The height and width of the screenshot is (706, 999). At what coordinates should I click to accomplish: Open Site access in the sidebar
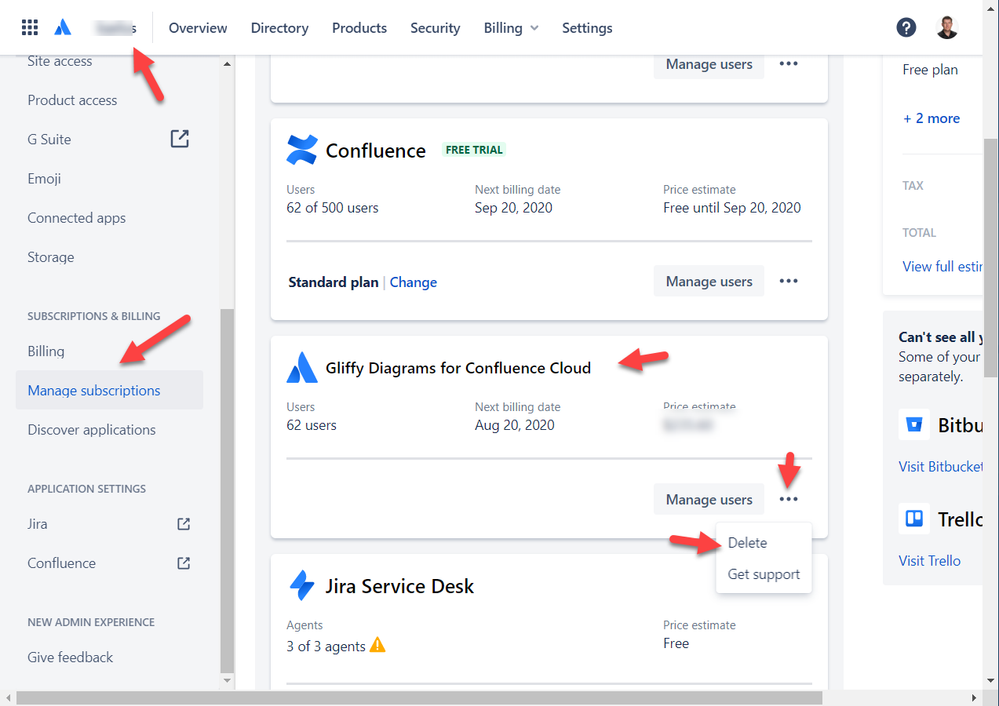tap(60, 62)
